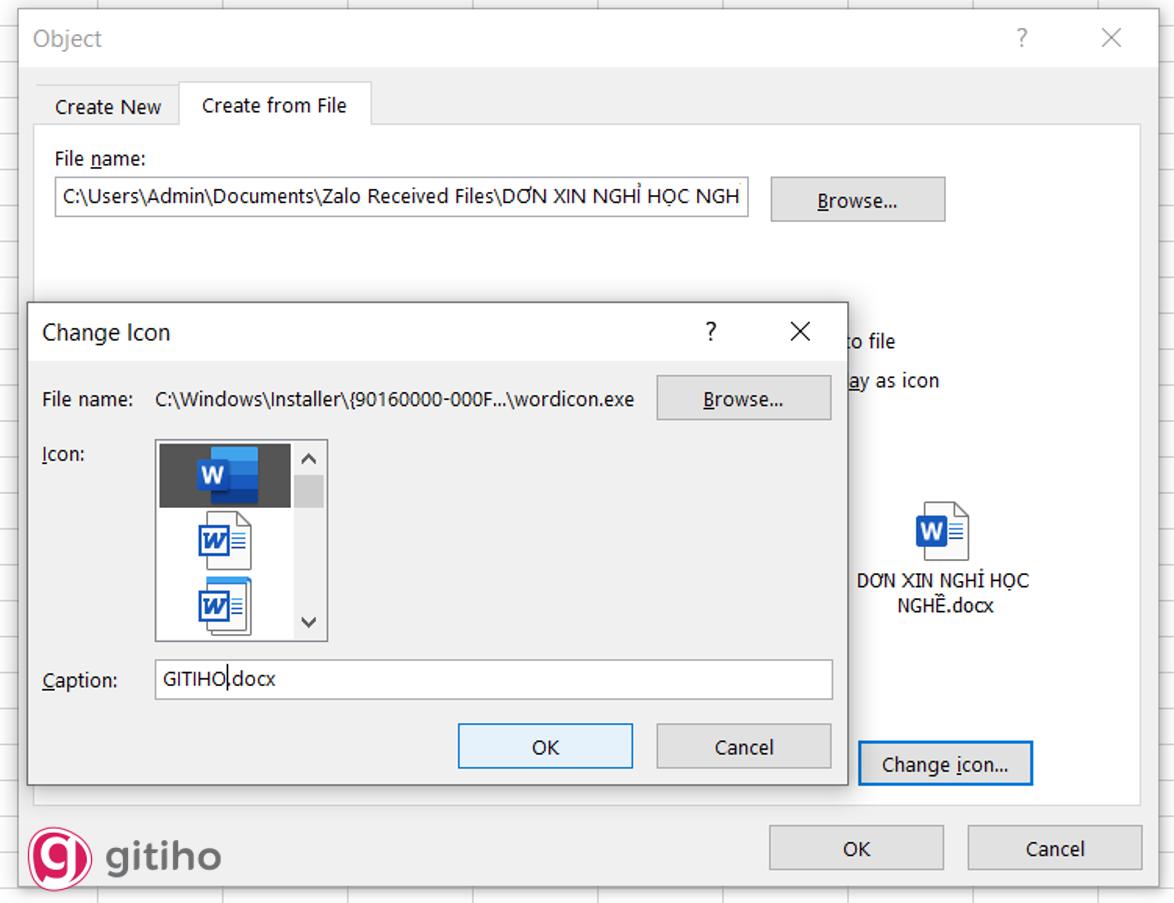This screenshot has height=903, width=1174.
Task: Cancel the Change Icon dialog
Action: (743, 746)
